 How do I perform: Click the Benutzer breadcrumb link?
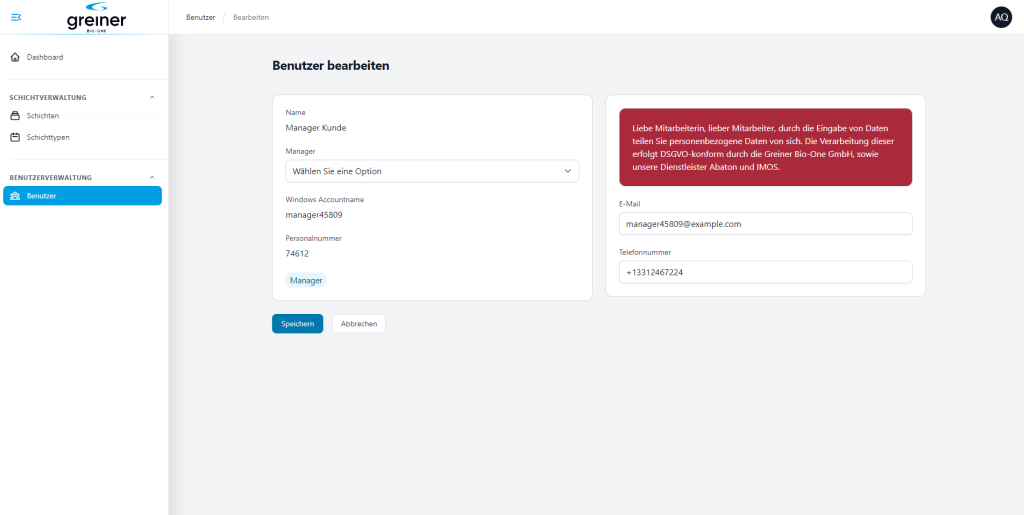pos(200,18)
